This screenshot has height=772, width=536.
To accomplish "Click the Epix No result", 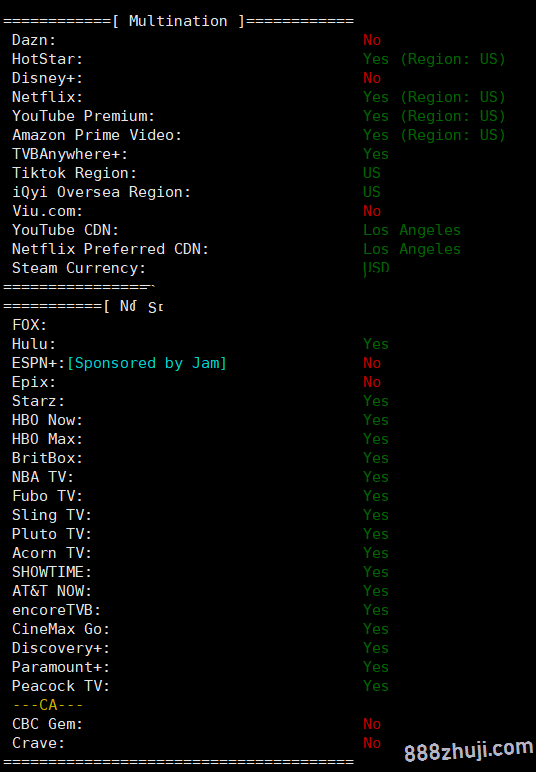I will click(372, 382).
